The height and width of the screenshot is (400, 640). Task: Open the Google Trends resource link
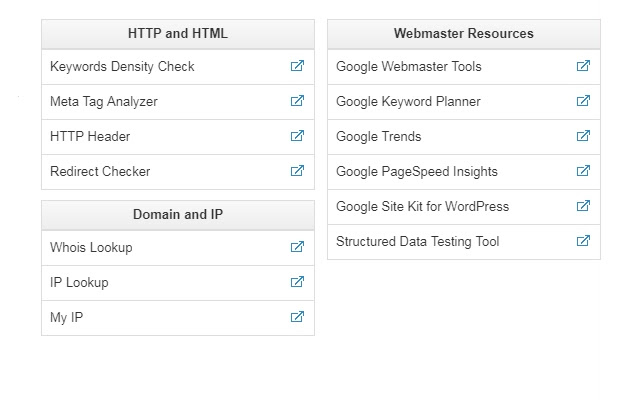[x=379, y=137]
